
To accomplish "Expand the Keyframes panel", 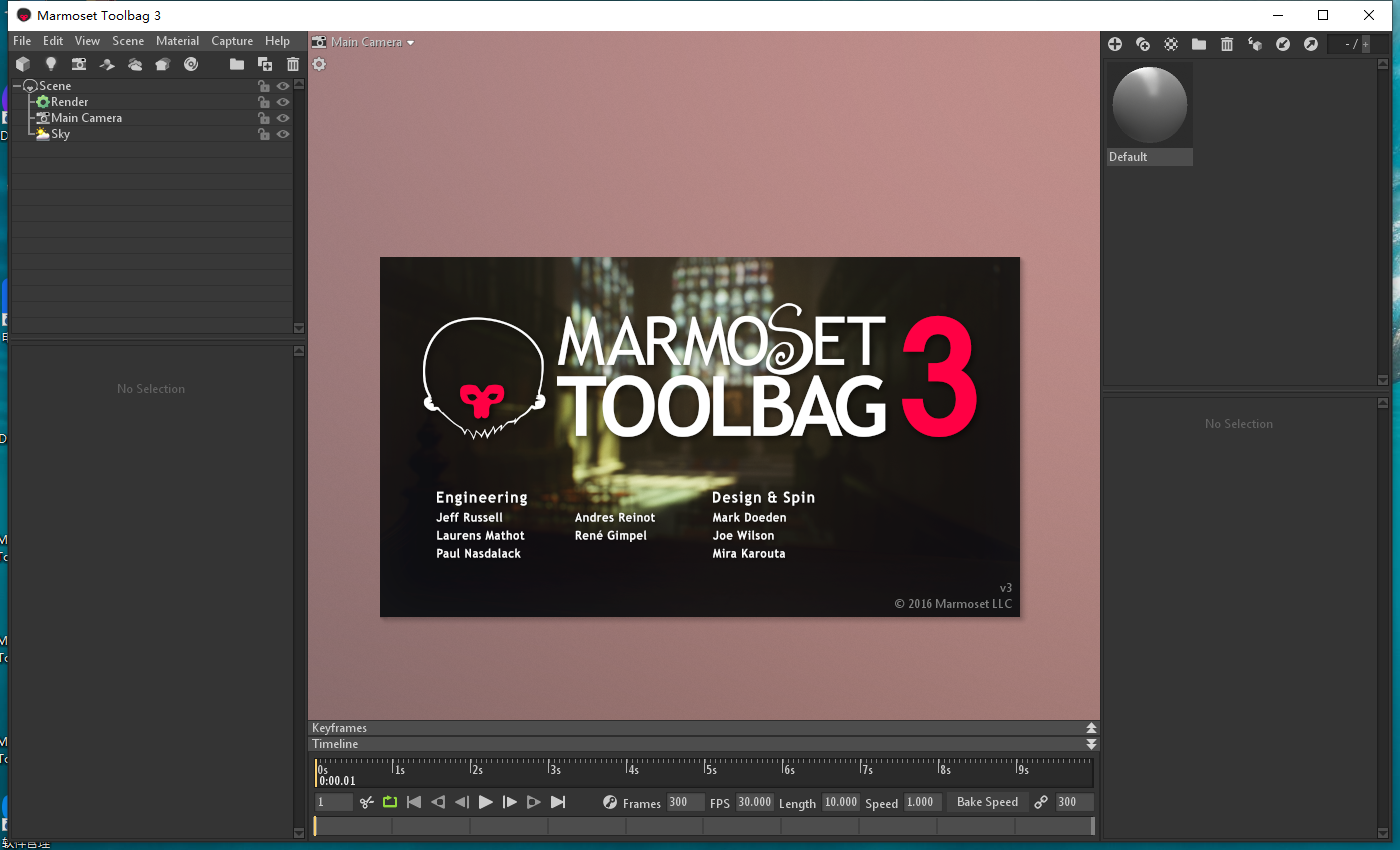I will click(1091, 728).
